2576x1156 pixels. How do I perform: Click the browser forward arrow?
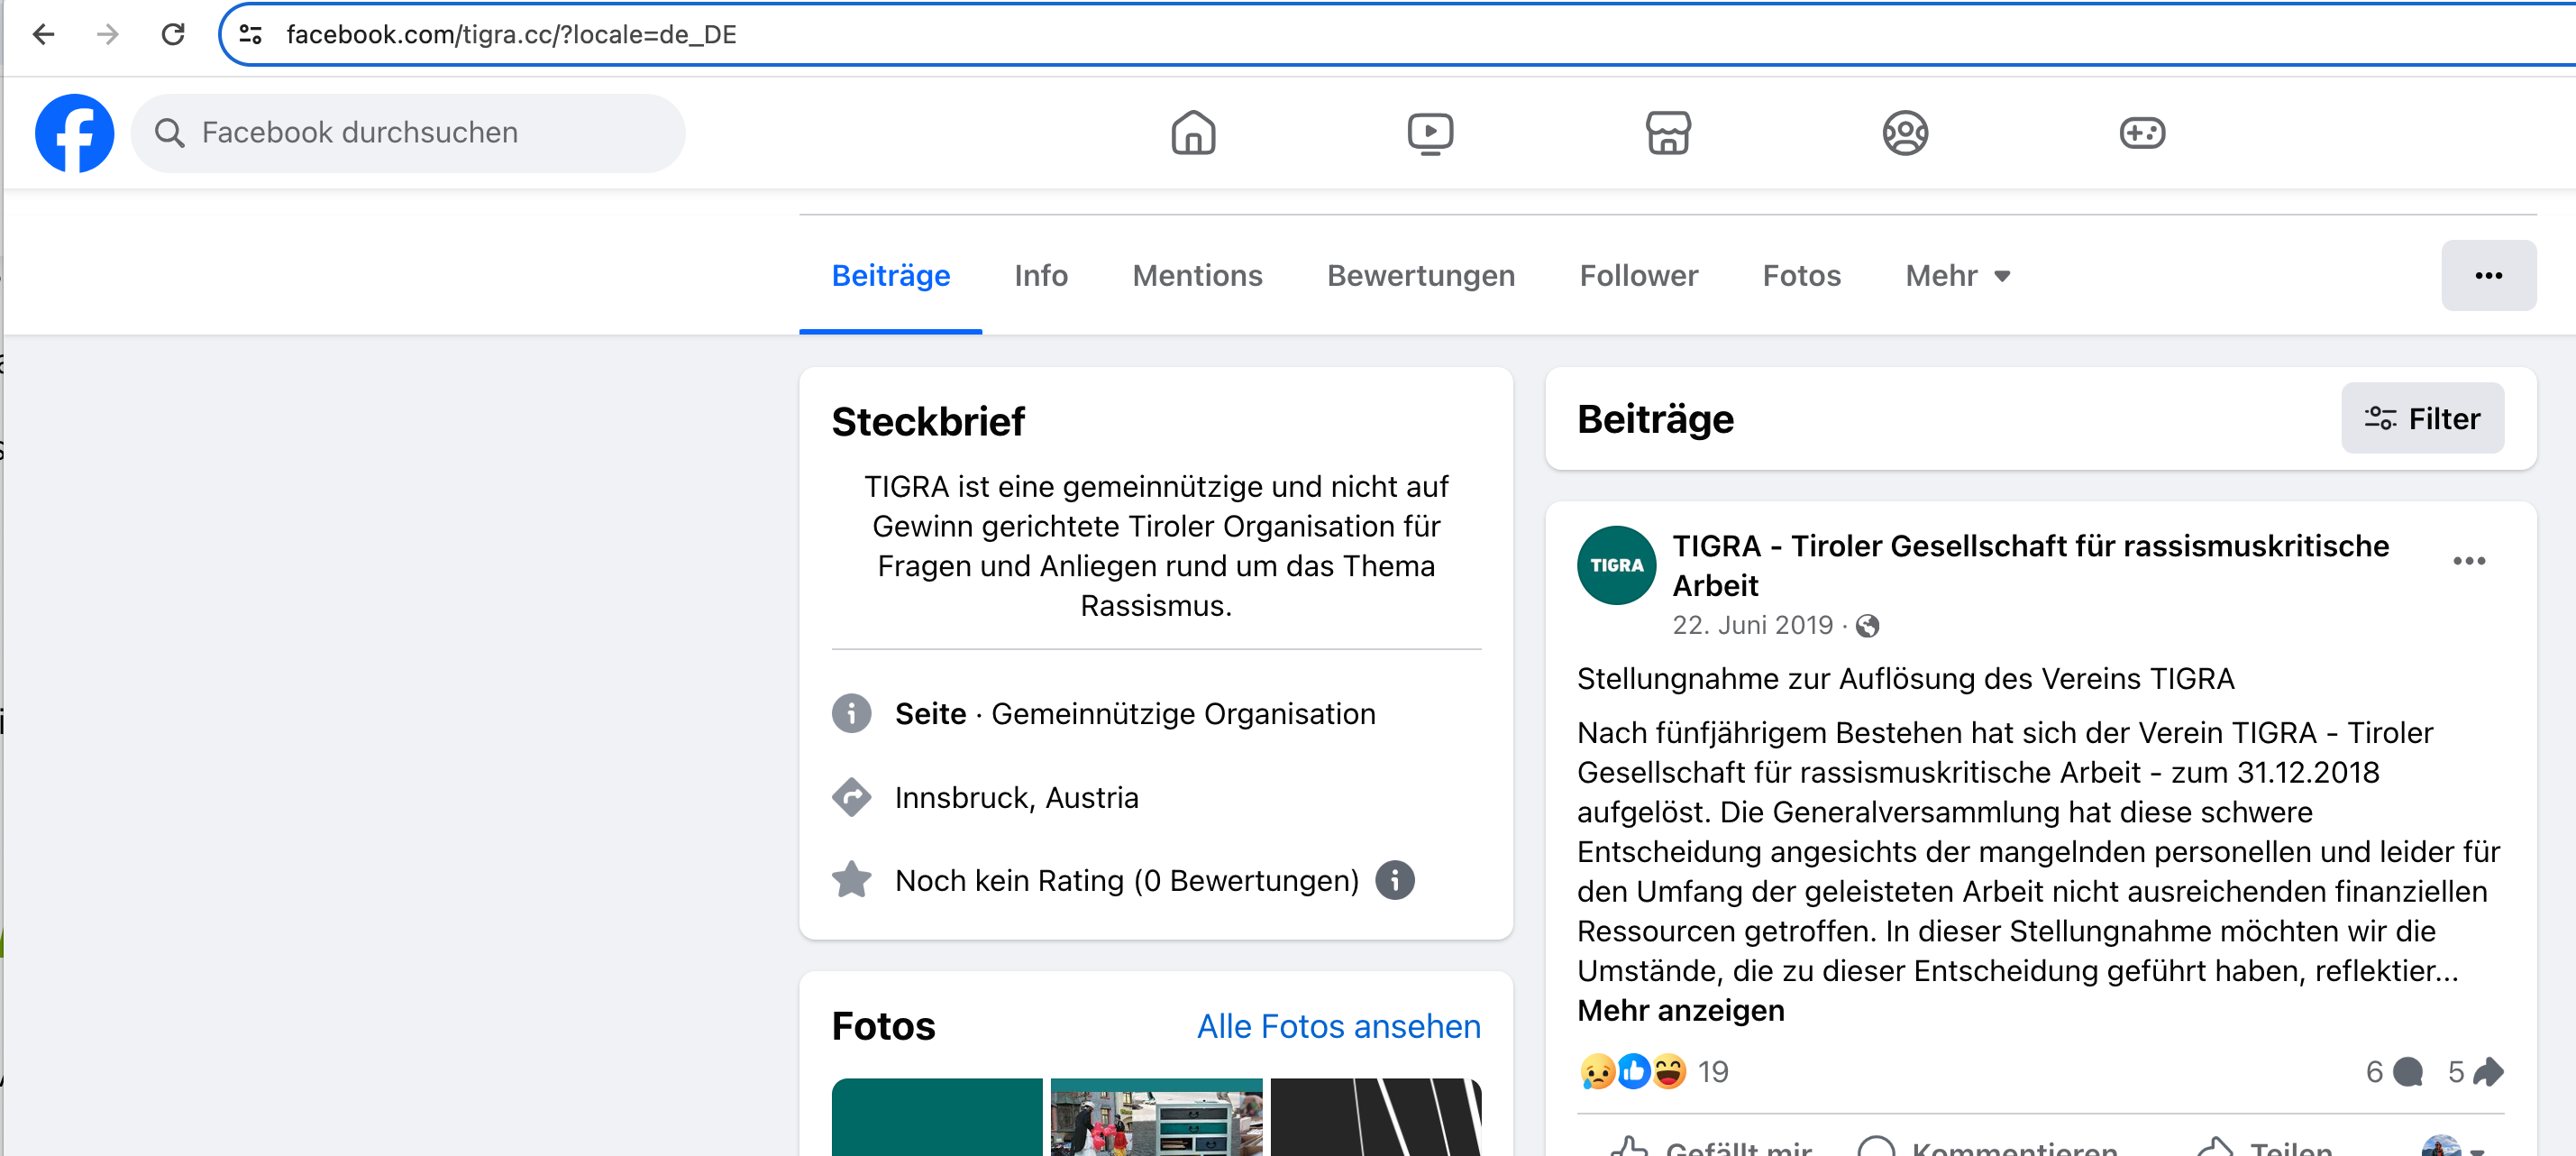tap(108, 35)
